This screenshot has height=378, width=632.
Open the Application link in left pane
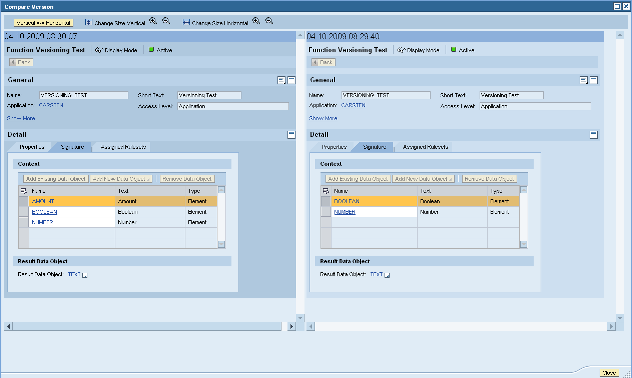click(x=51, y=105)
